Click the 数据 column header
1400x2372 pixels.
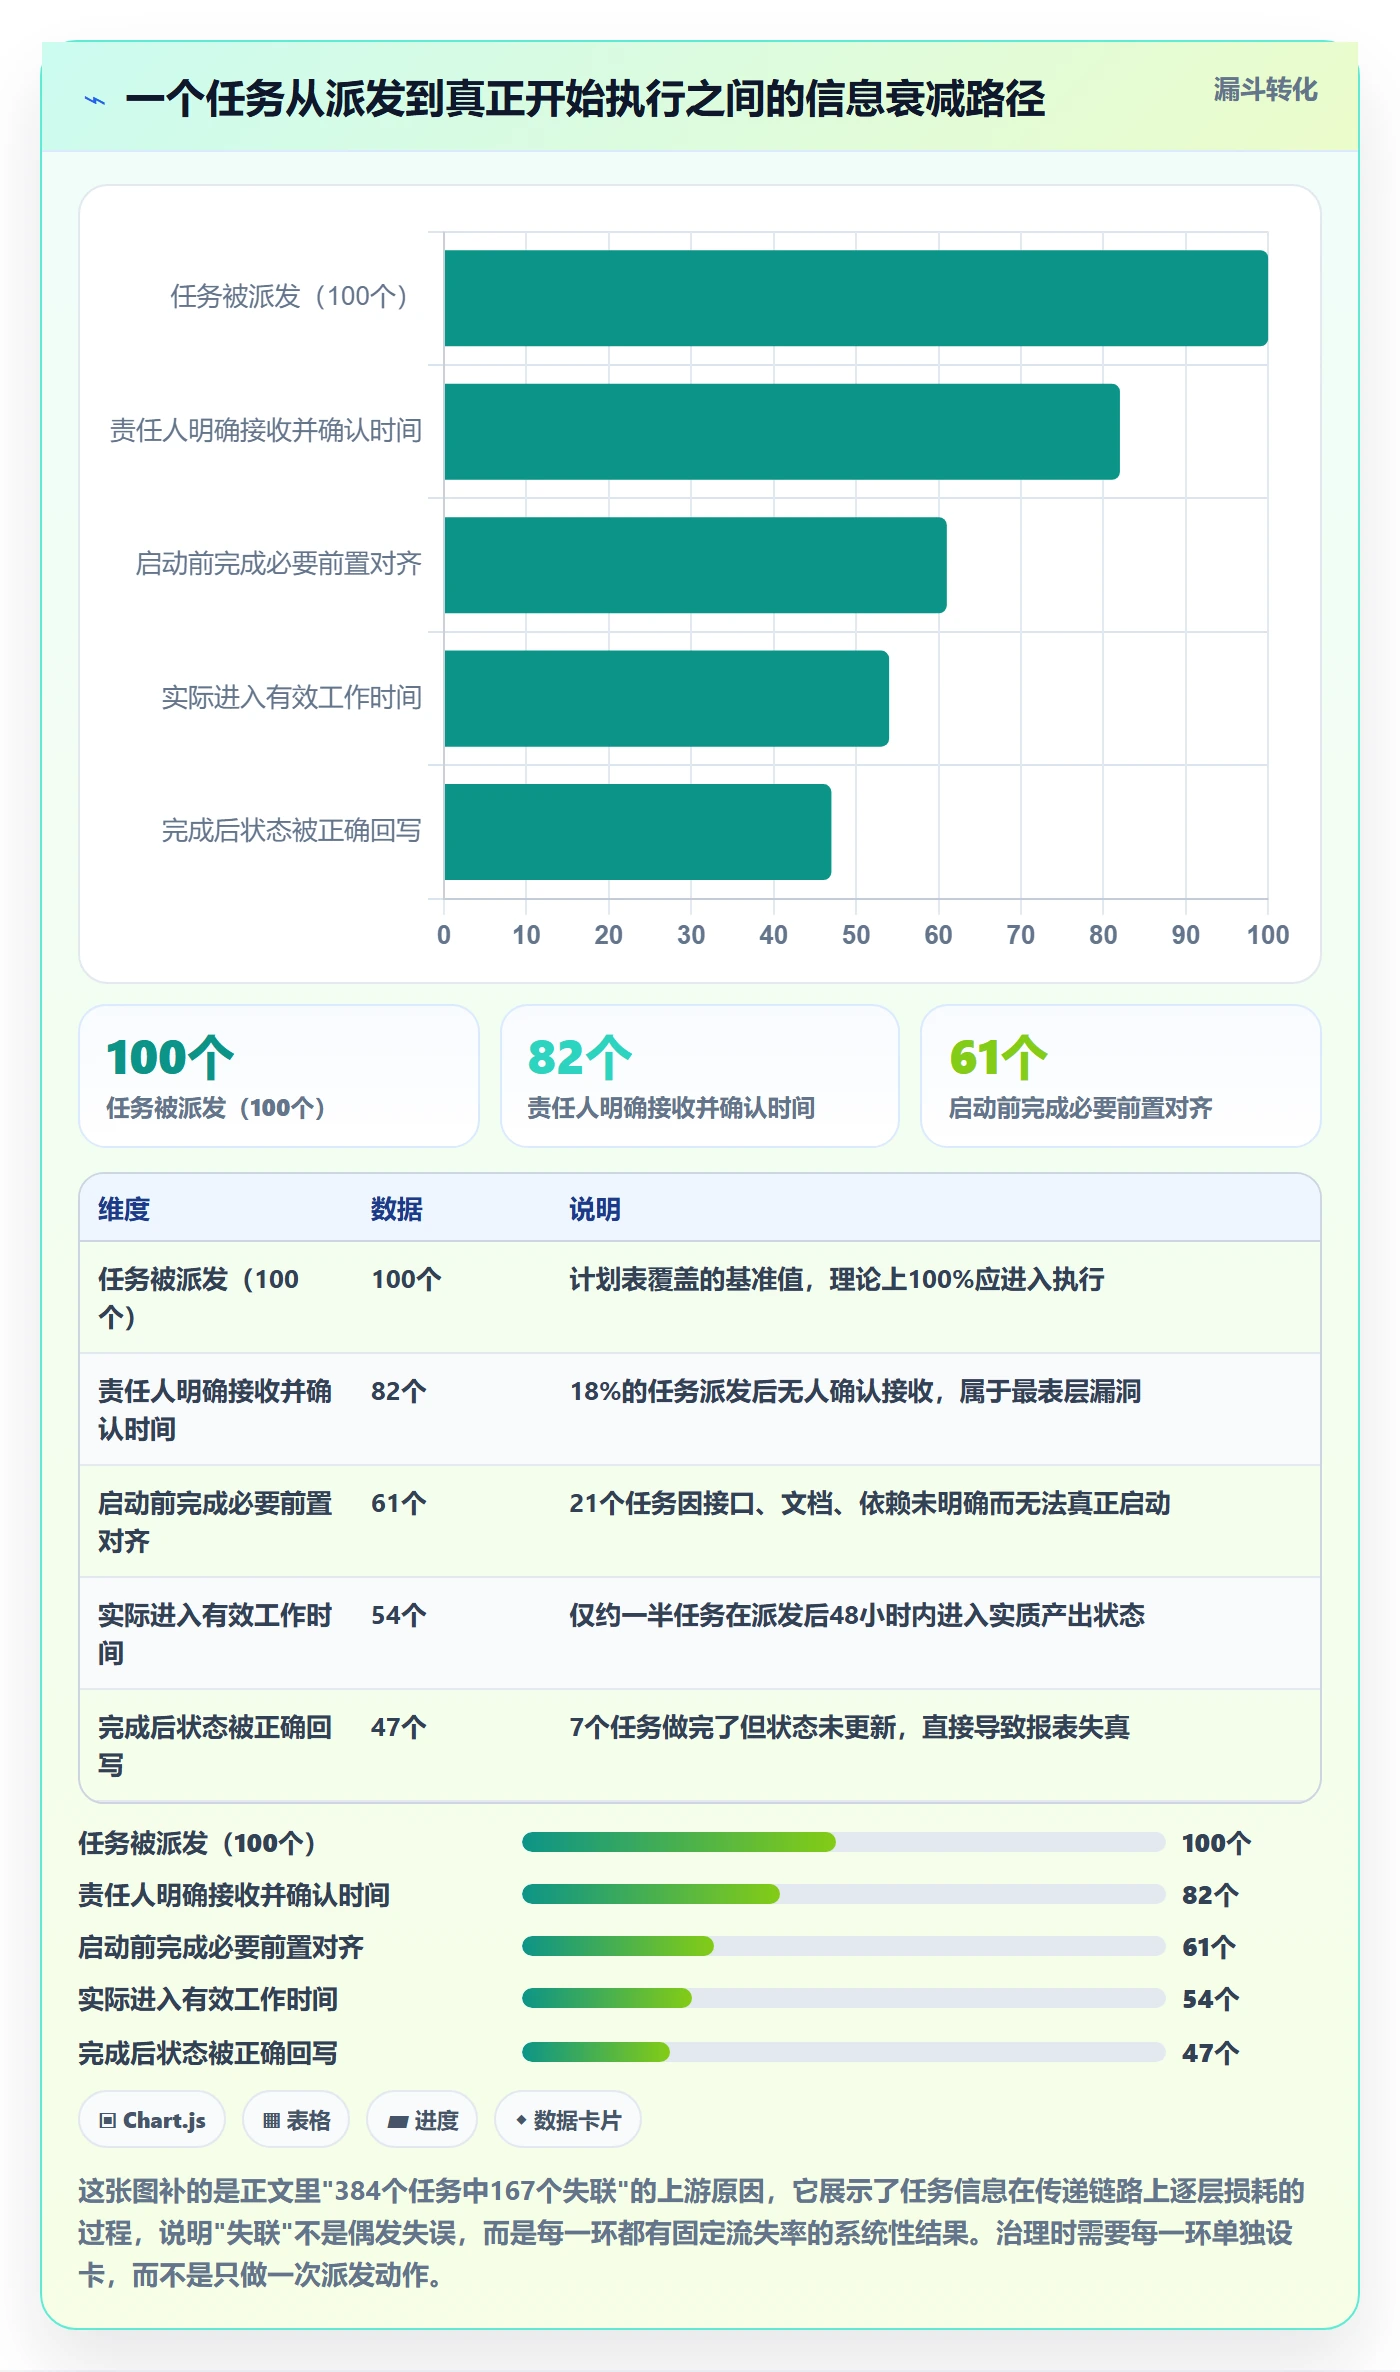click(x=397, y=1209)
